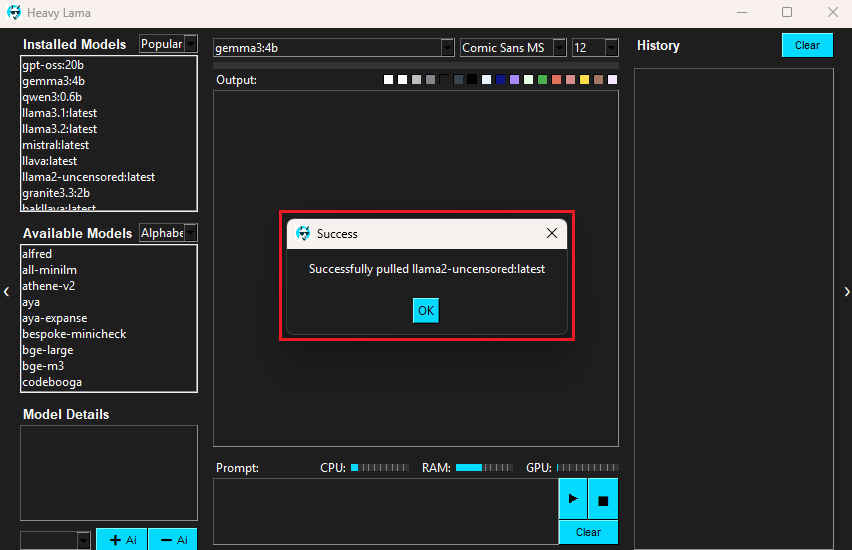Clear the prompt using the lower Clear button
This screenshot has width=852, height=550.
pos(588,532)
